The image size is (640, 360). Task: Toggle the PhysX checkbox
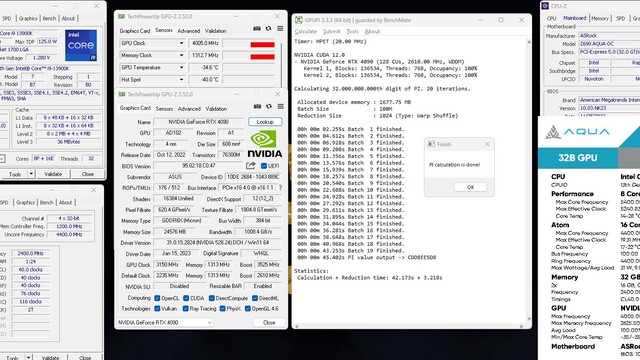tap(222, 309)
